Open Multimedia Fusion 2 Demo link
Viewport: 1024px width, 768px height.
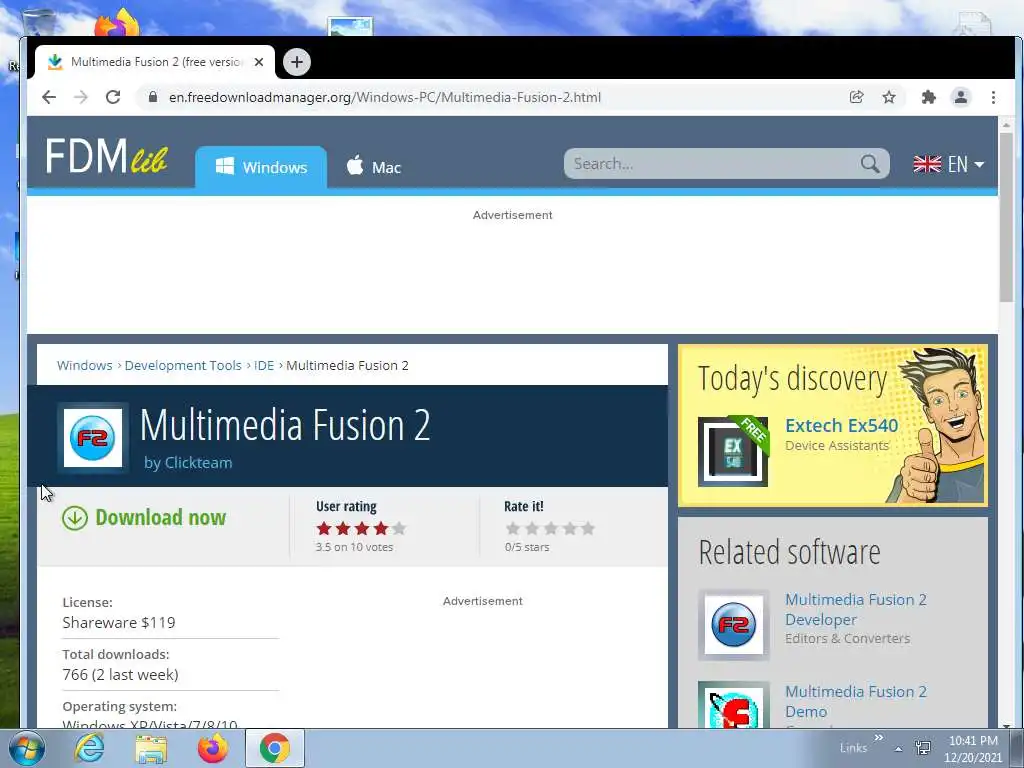pos(856,701)
